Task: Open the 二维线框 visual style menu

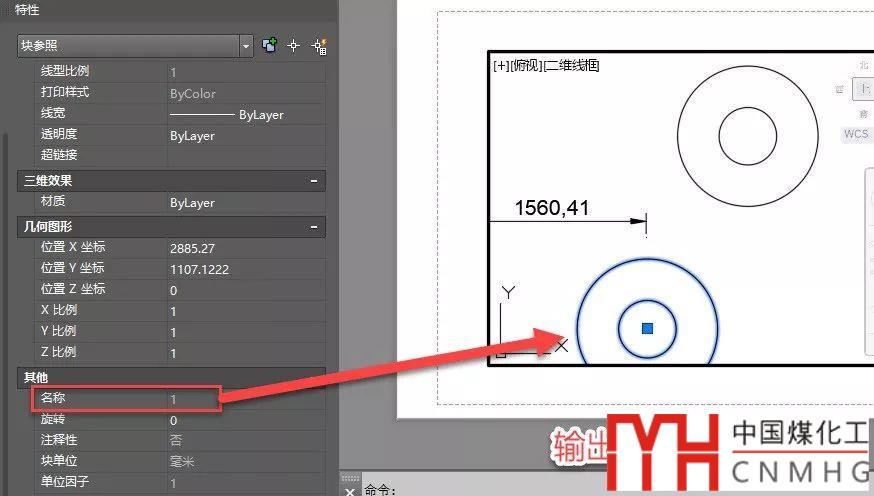Action: pos(571,66)
